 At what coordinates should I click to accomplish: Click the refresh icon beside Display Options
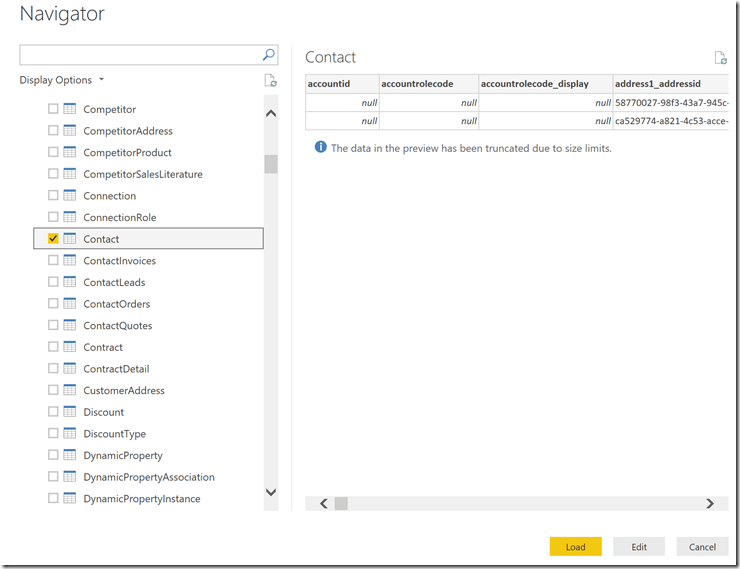pyautogui.click(x=270, y=81)
